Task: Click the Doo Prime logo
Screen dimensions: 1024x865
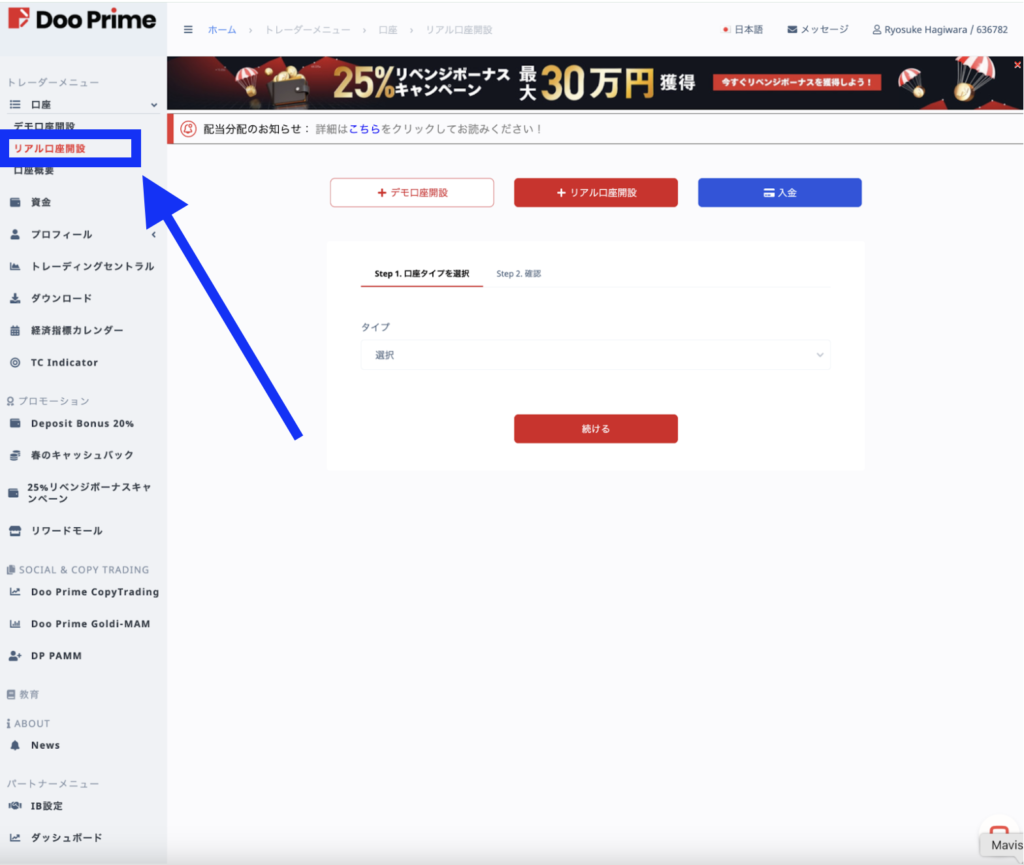Action: click(82, 19)
